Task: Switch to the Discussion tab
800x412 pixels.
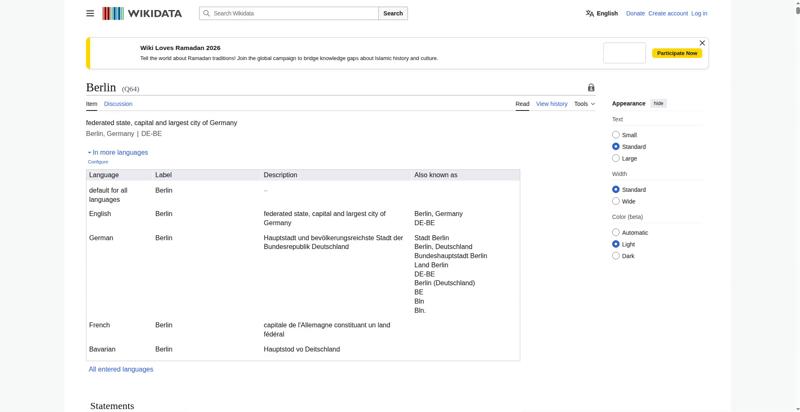Action: point(118,104)
